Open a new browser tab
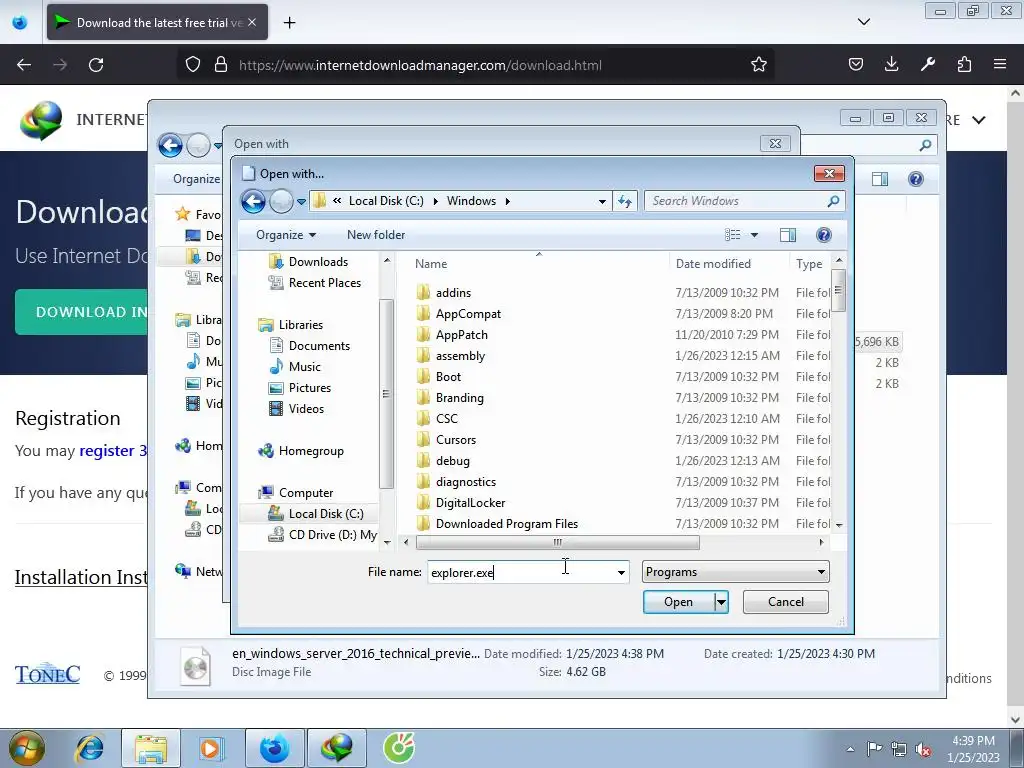This screenshot has height=768, width=1024. [289, 23]
